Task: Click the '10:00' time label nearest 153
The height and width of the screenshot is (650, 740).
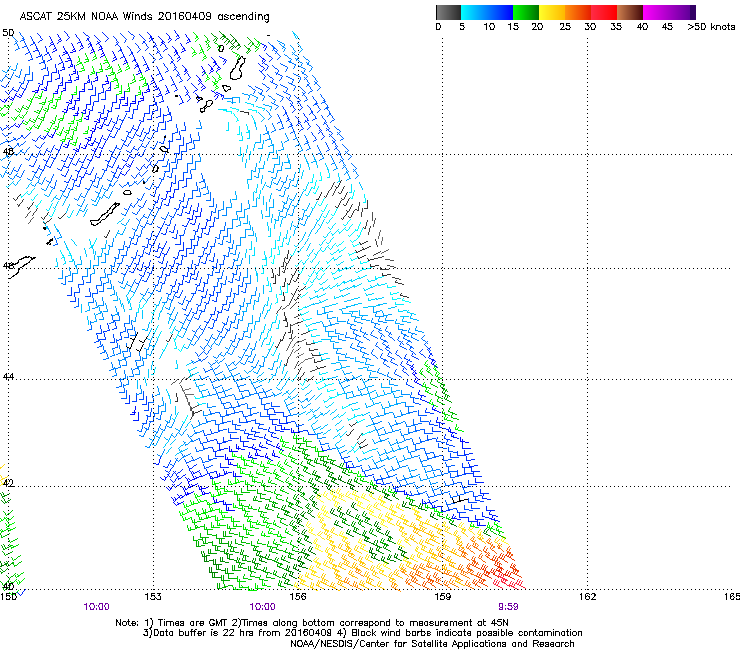Action: coord(96,607)
